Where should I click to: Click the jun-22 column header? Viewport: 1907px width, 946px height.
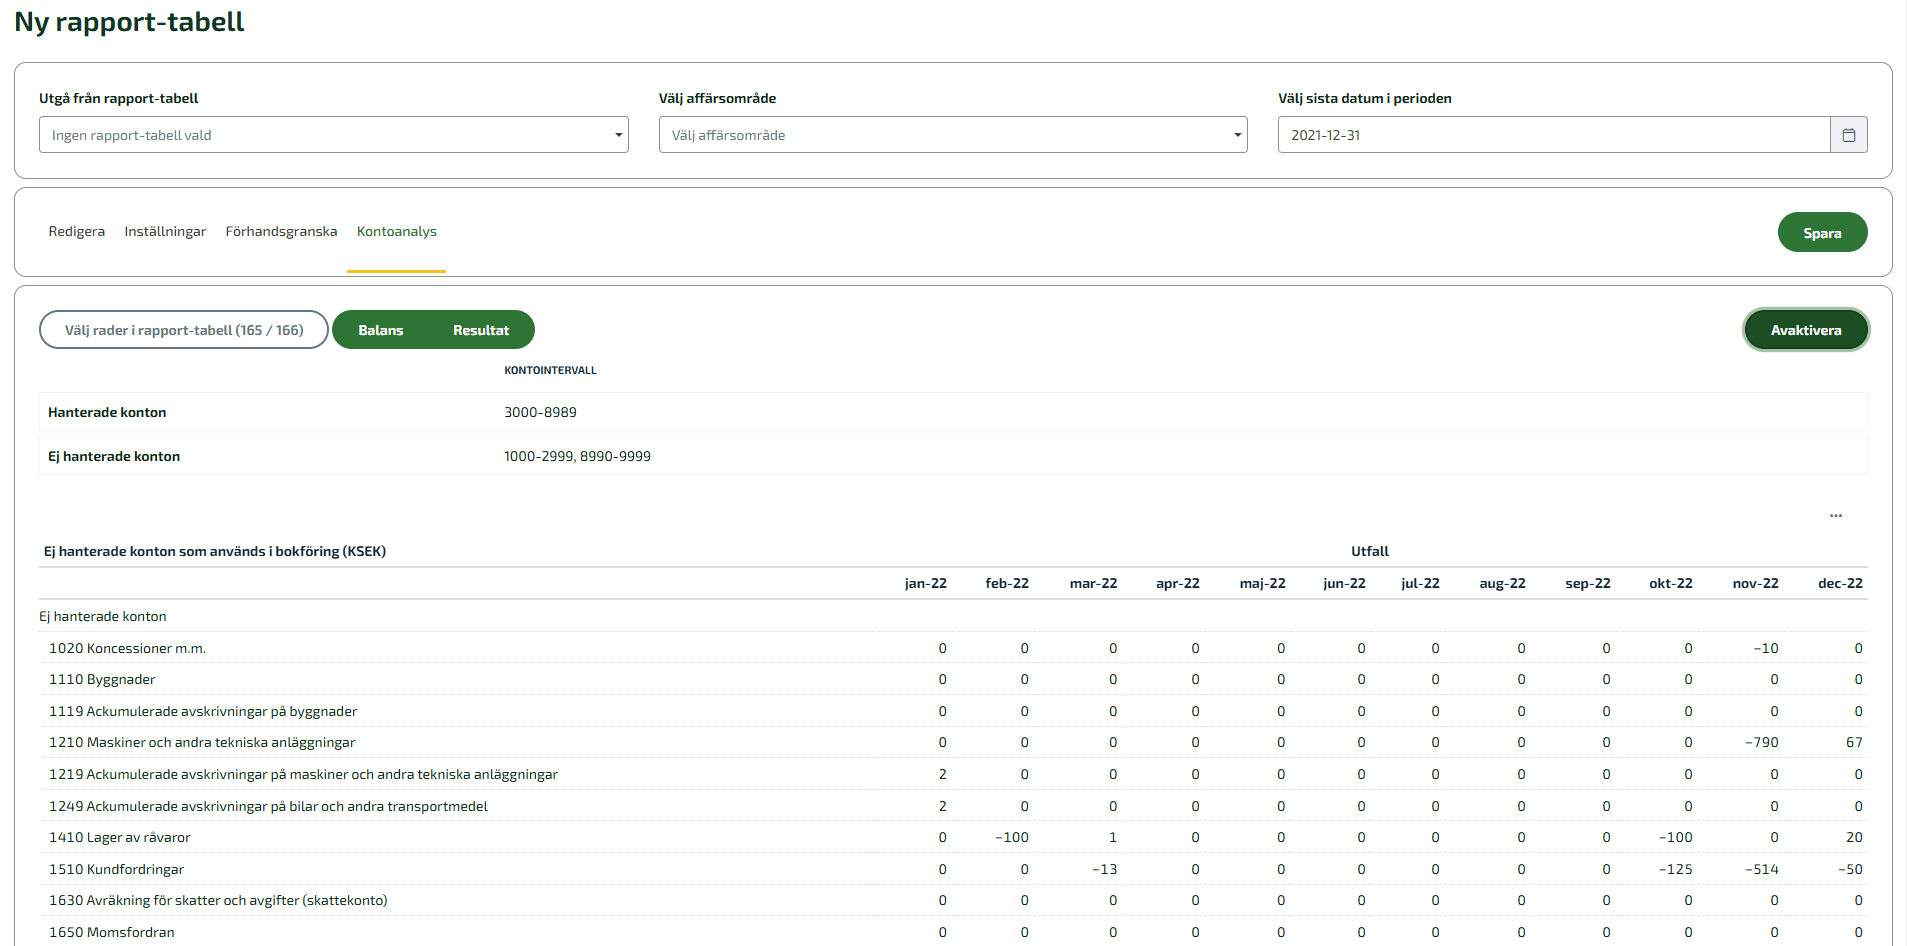(1344, 583)
